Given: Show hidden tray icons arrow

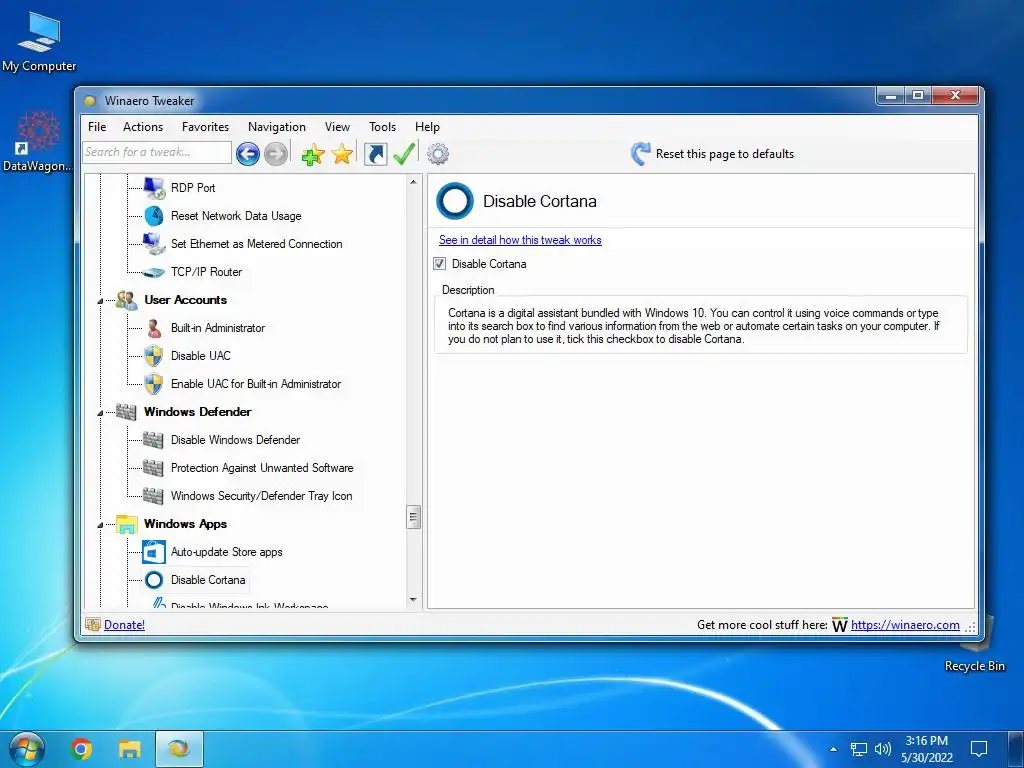Looking at the screenshot, I should click(x=833, y=749).
